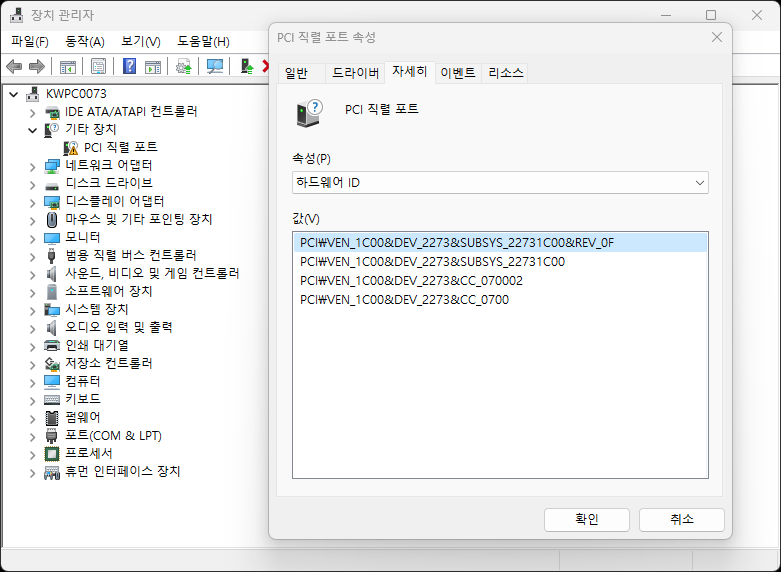Click the Scan for hardware changes icon
The height and width of the screenshot is (572, 781).
pos(215,66)
